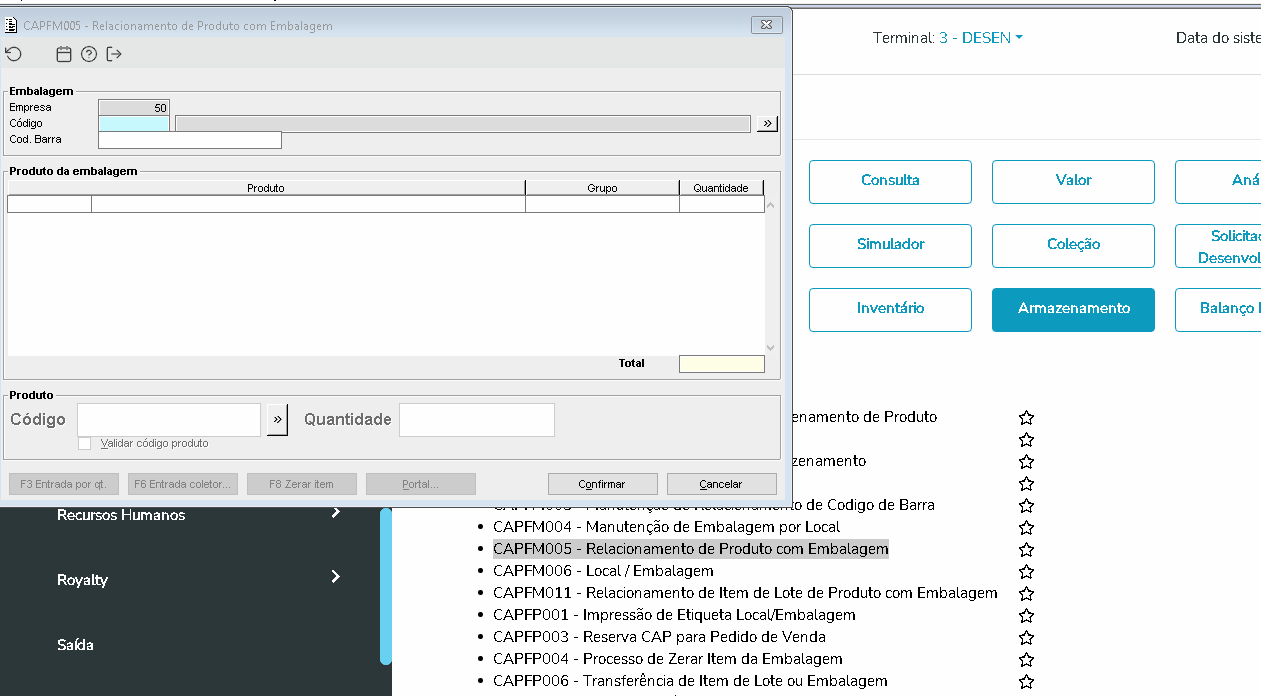Click grid scrollbar up arrow
The width and height of the screenshot is (1261, 696).
pos(770,205)
